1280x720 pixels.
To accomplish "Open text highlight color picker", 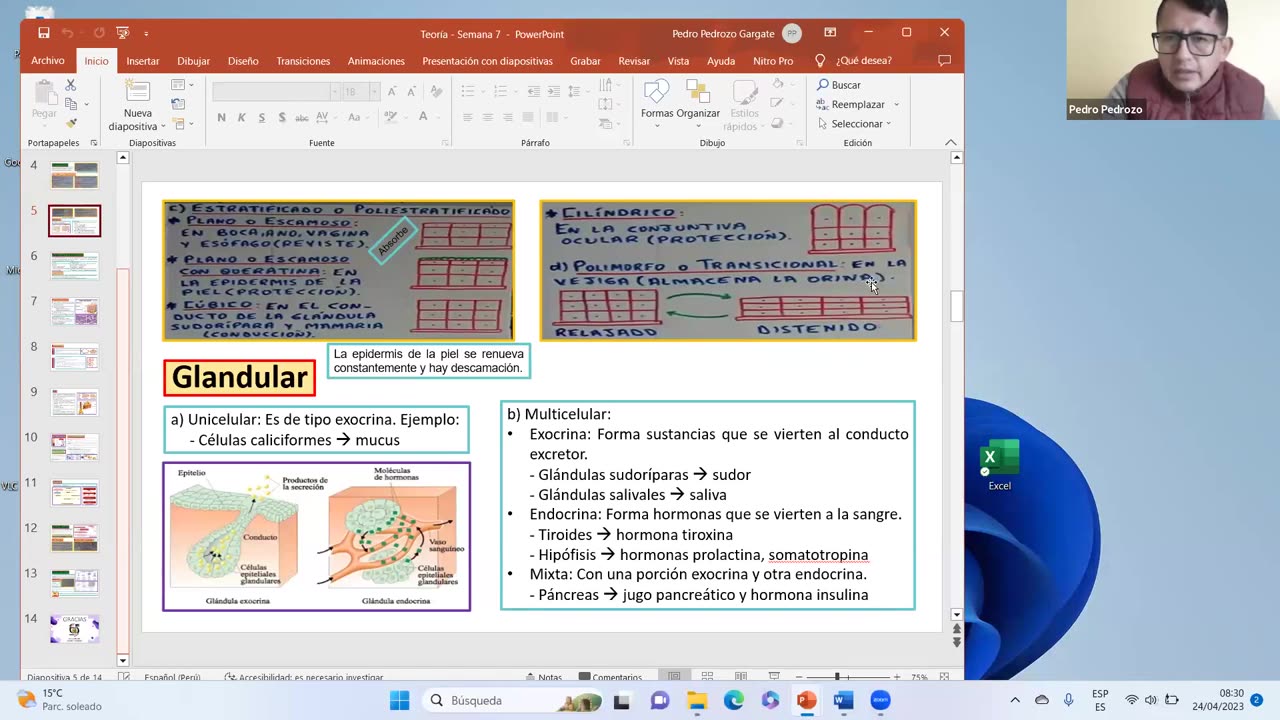I will click(x=390, y=117).
